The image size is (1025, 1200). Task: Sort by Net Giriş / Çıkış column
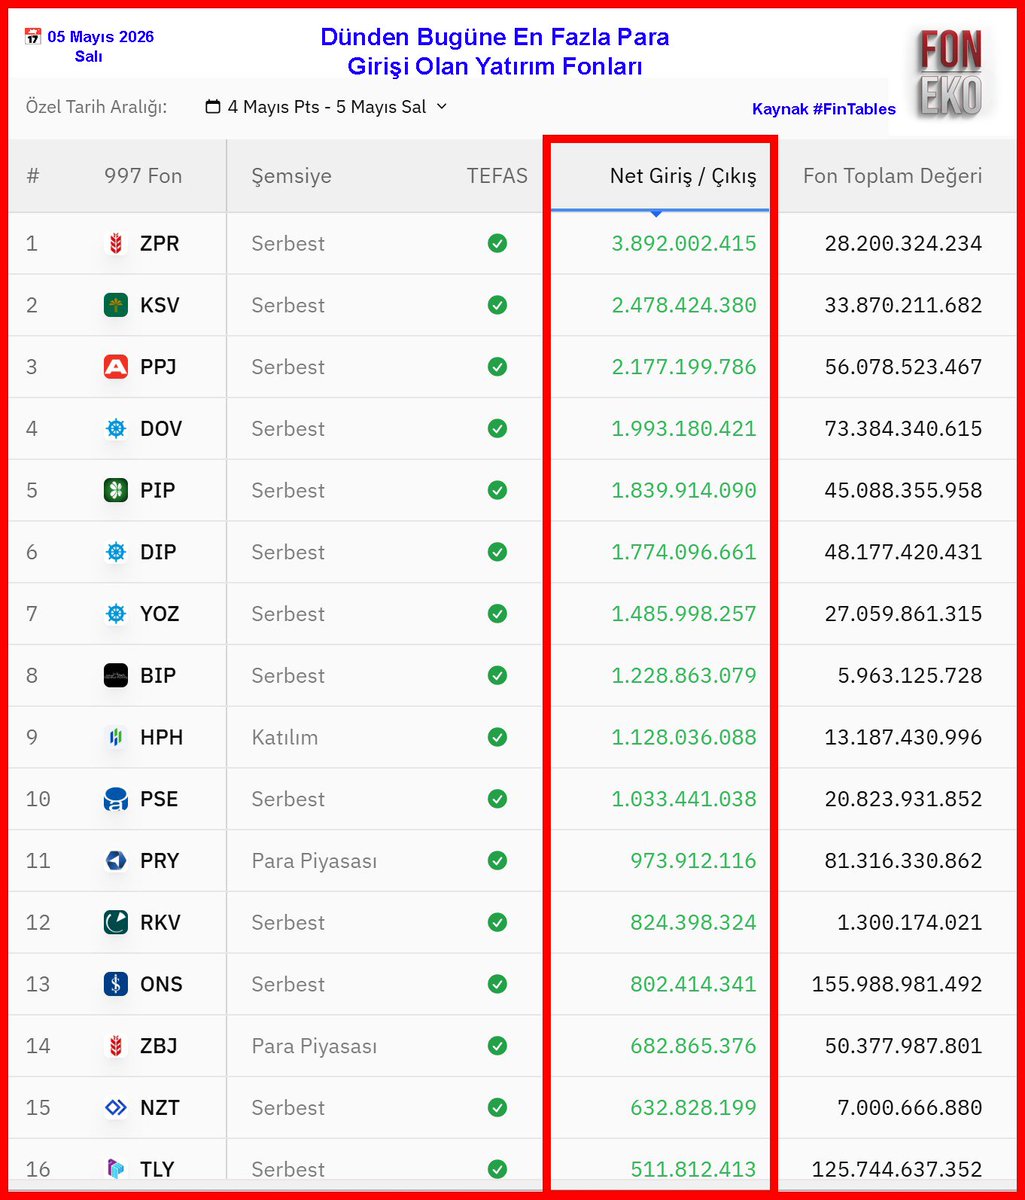pos(683,176)
